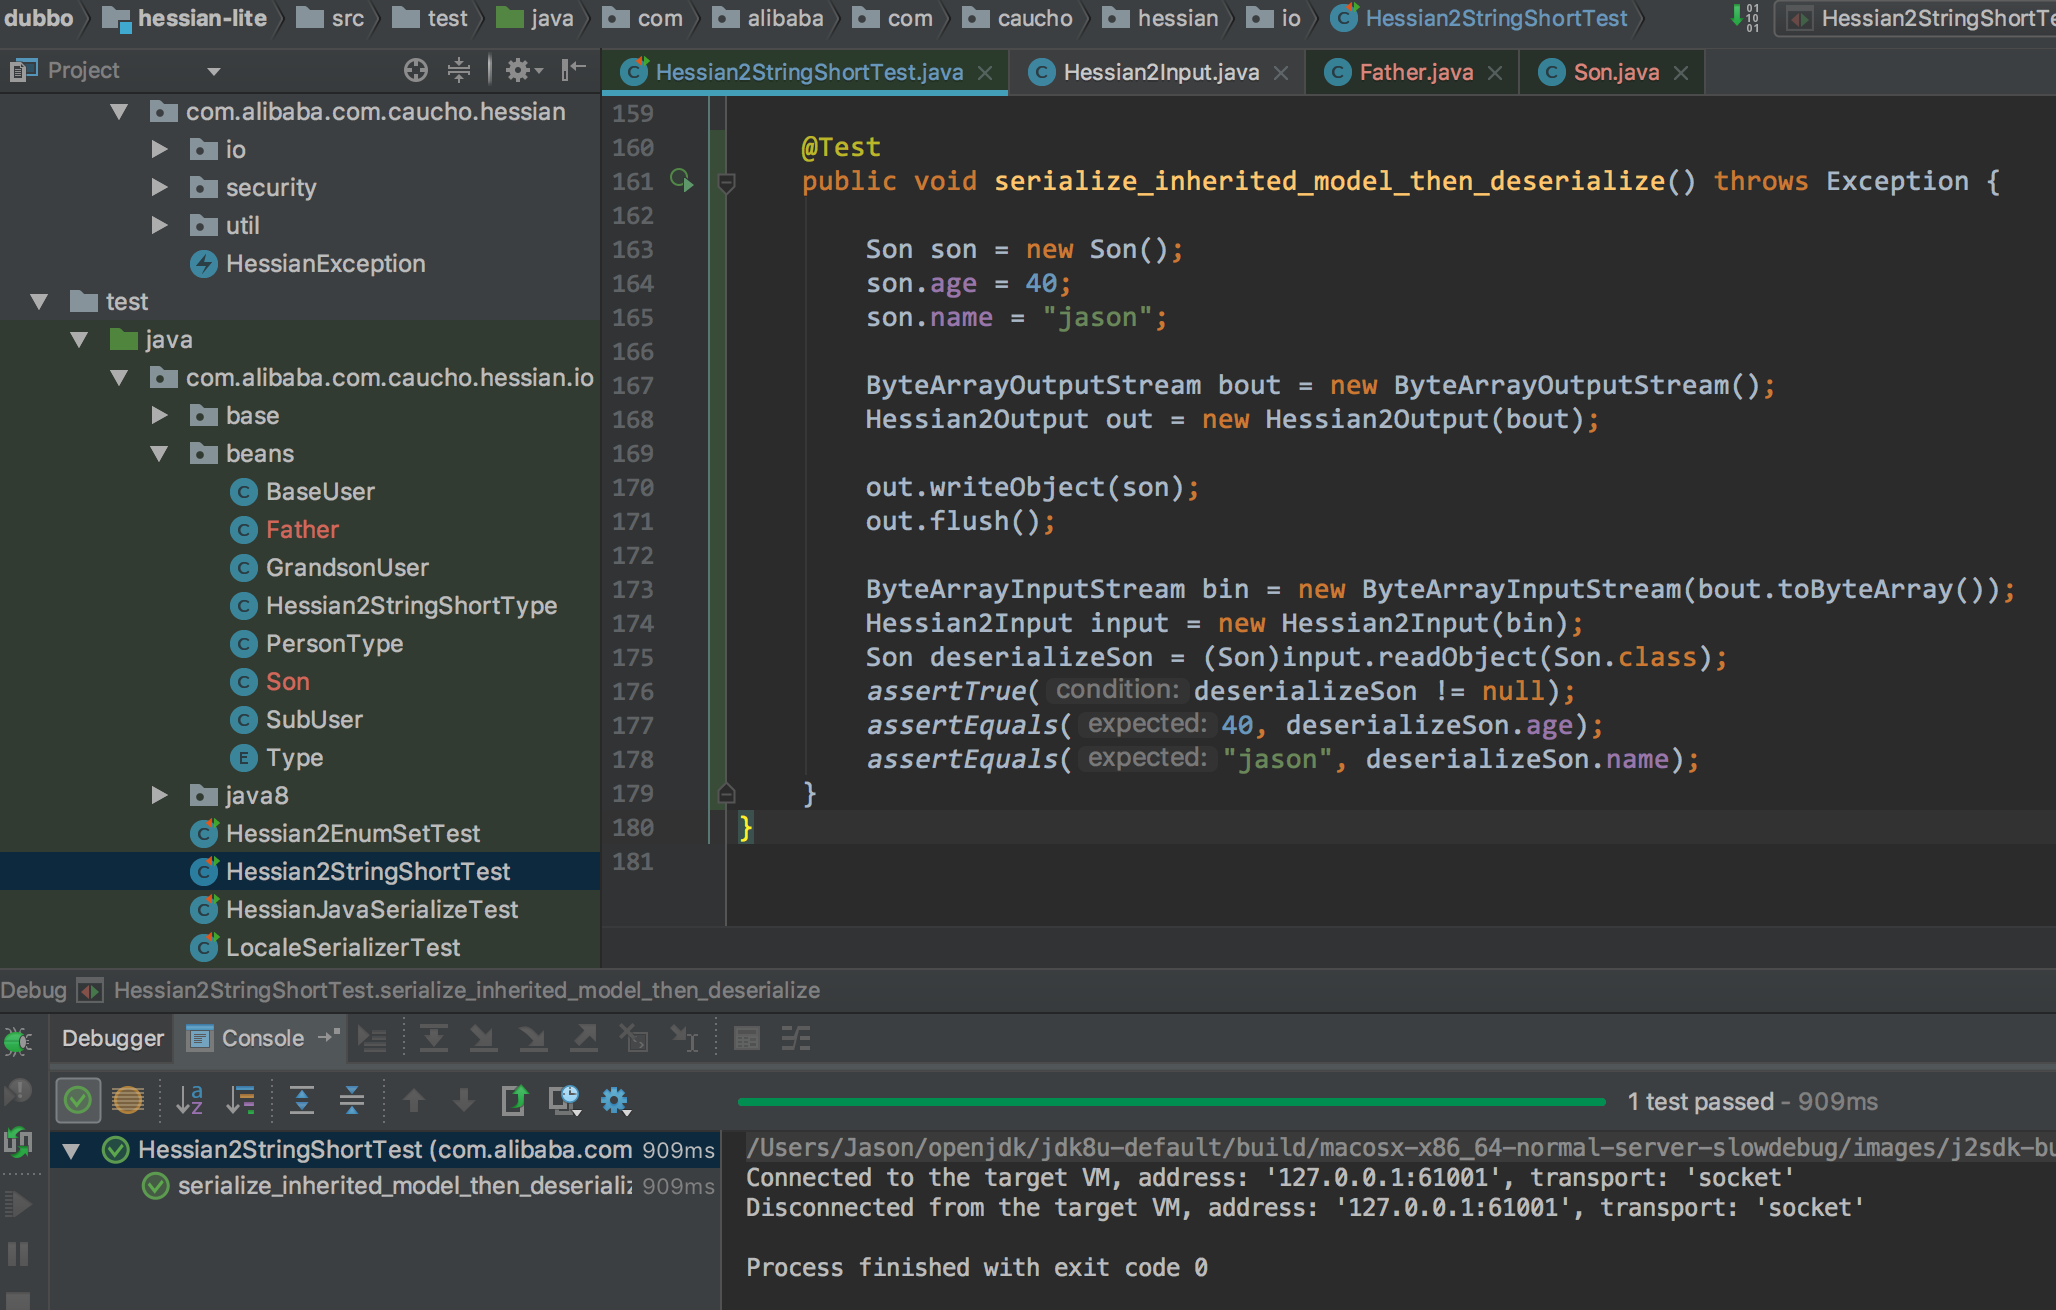The height and width of the screenshot is (1310, 2056).
Task: Click the Drop Frame icon
Action: (633, 1040)
